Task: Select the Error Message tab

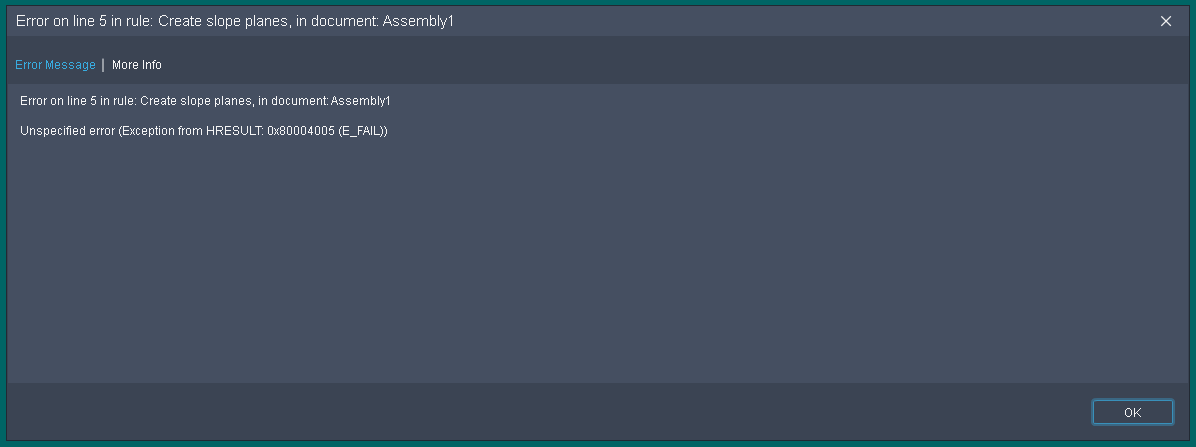Action: (55, 65)
